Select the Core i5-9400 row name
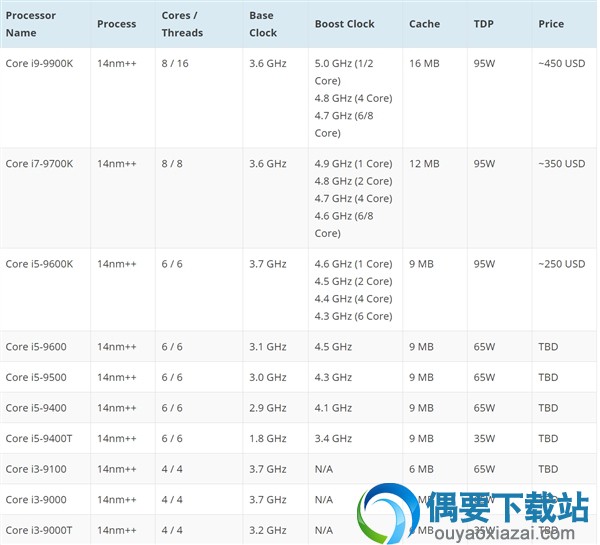 point(36,408)
